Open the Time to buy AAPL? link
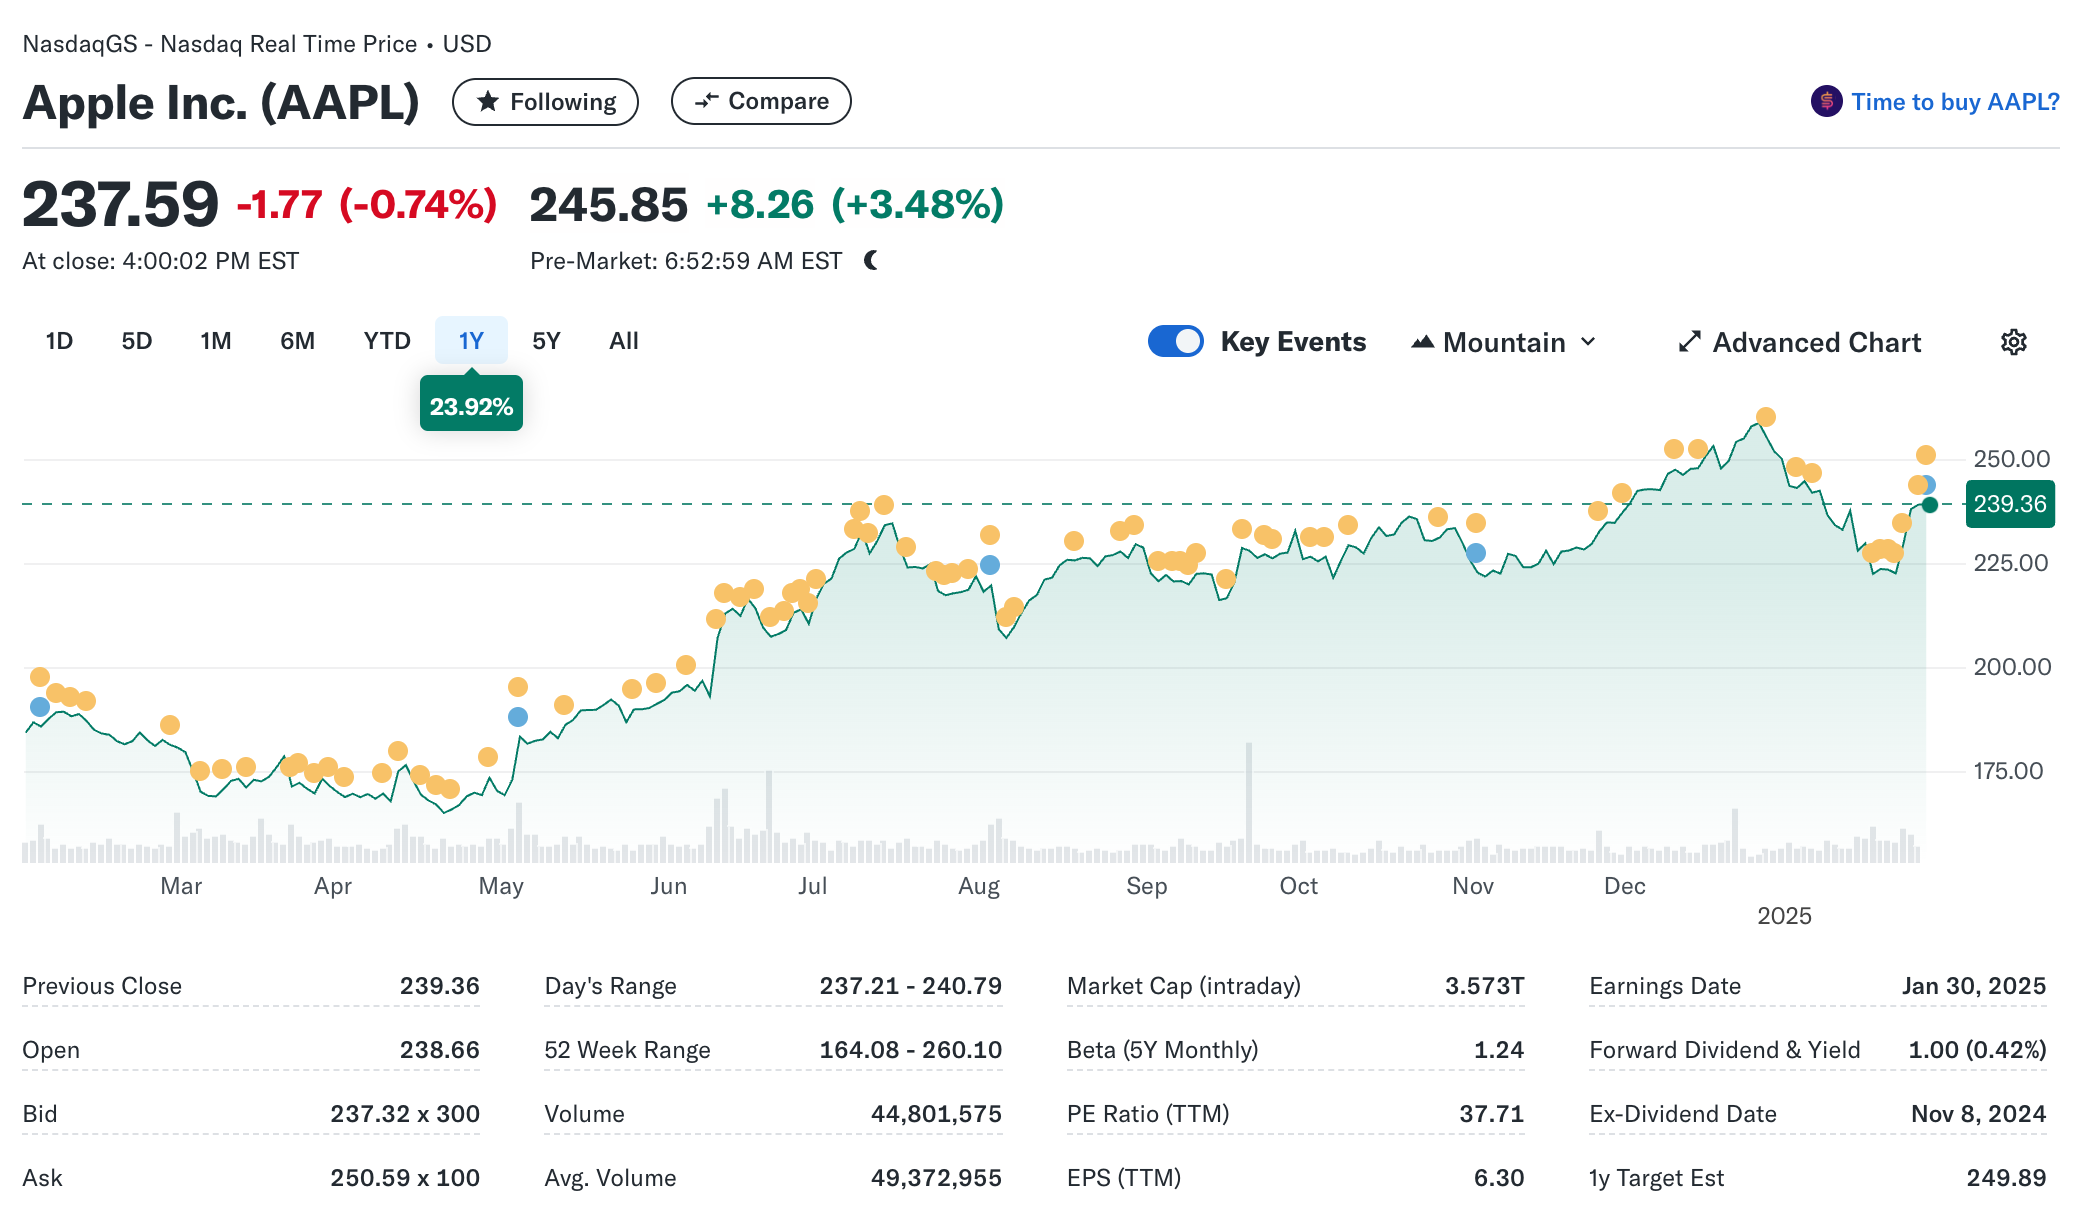The height and width of the screenshot is (1220, 2090). [1954, 102]
